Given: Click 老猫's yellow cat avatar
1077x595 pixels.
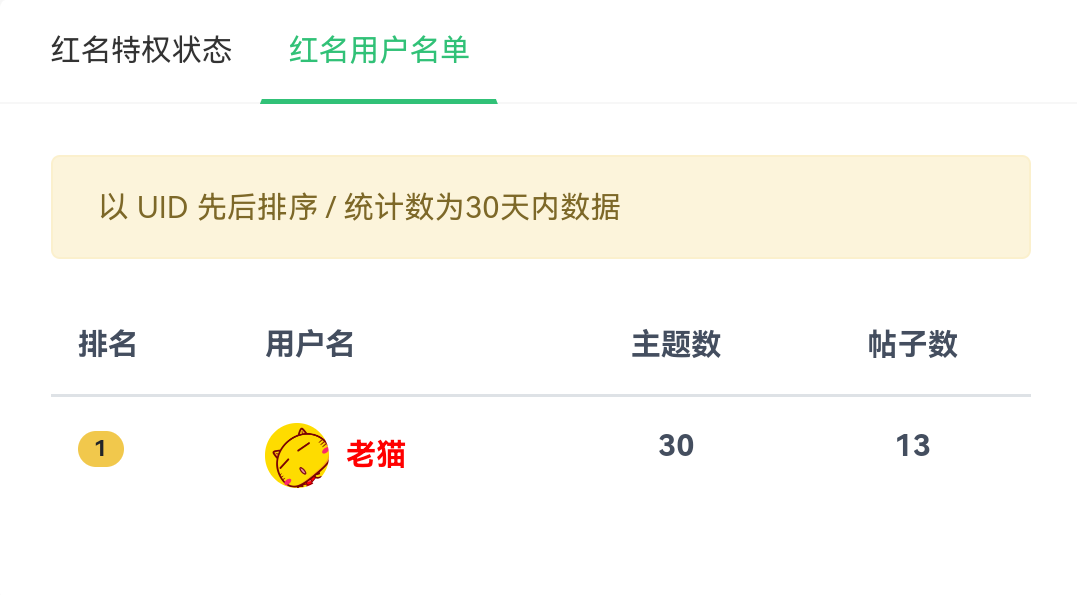Looking at the screenshot, I should click(297, 455).
